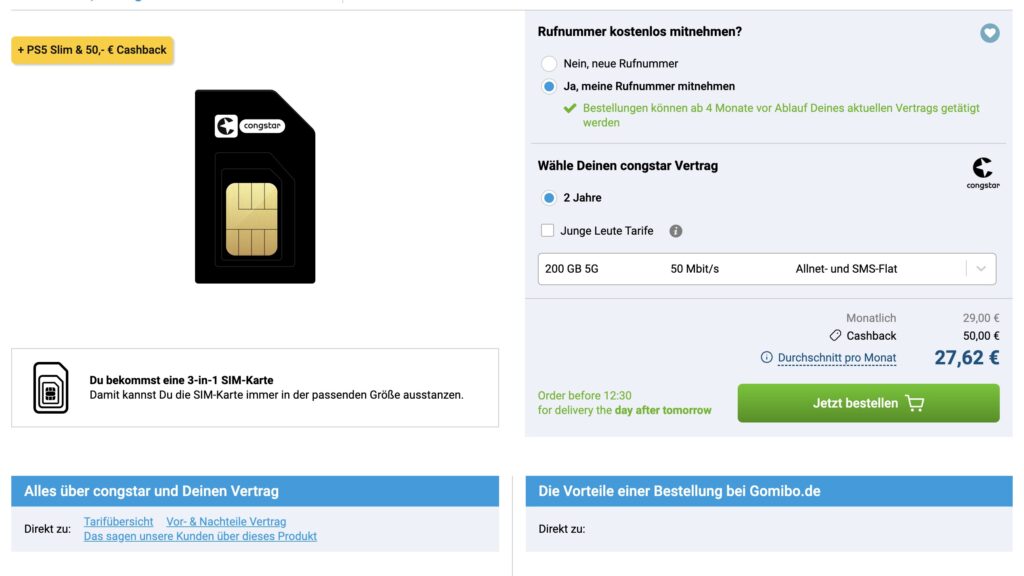Click the Jetzt bestellen button

(x=868, y=403)
